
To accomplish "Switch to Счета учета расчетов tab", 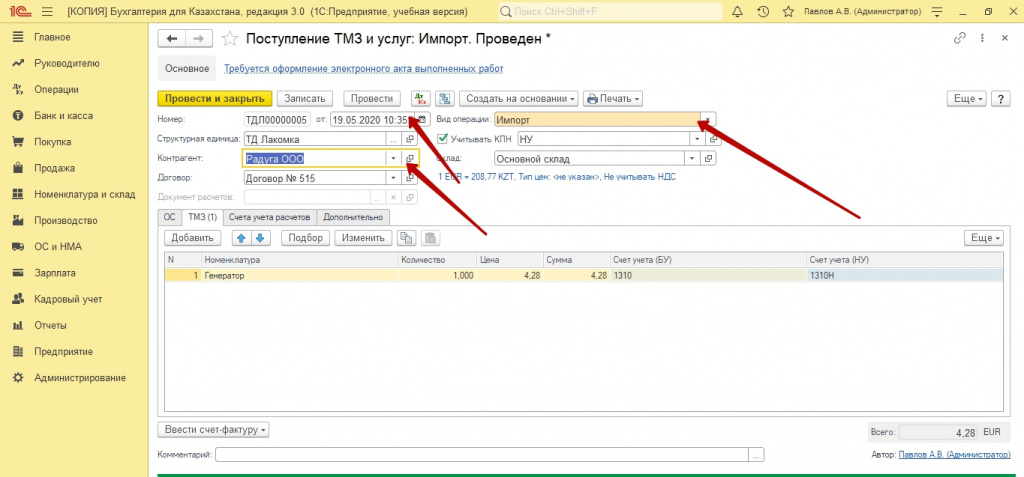I will pyautogui.click(x=270, y=217).
